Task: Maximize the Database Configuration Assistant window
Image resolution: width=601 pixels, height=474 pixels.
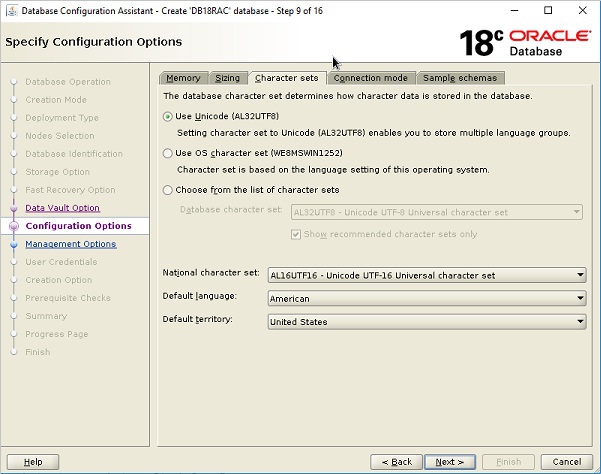Action: [548, 11]
